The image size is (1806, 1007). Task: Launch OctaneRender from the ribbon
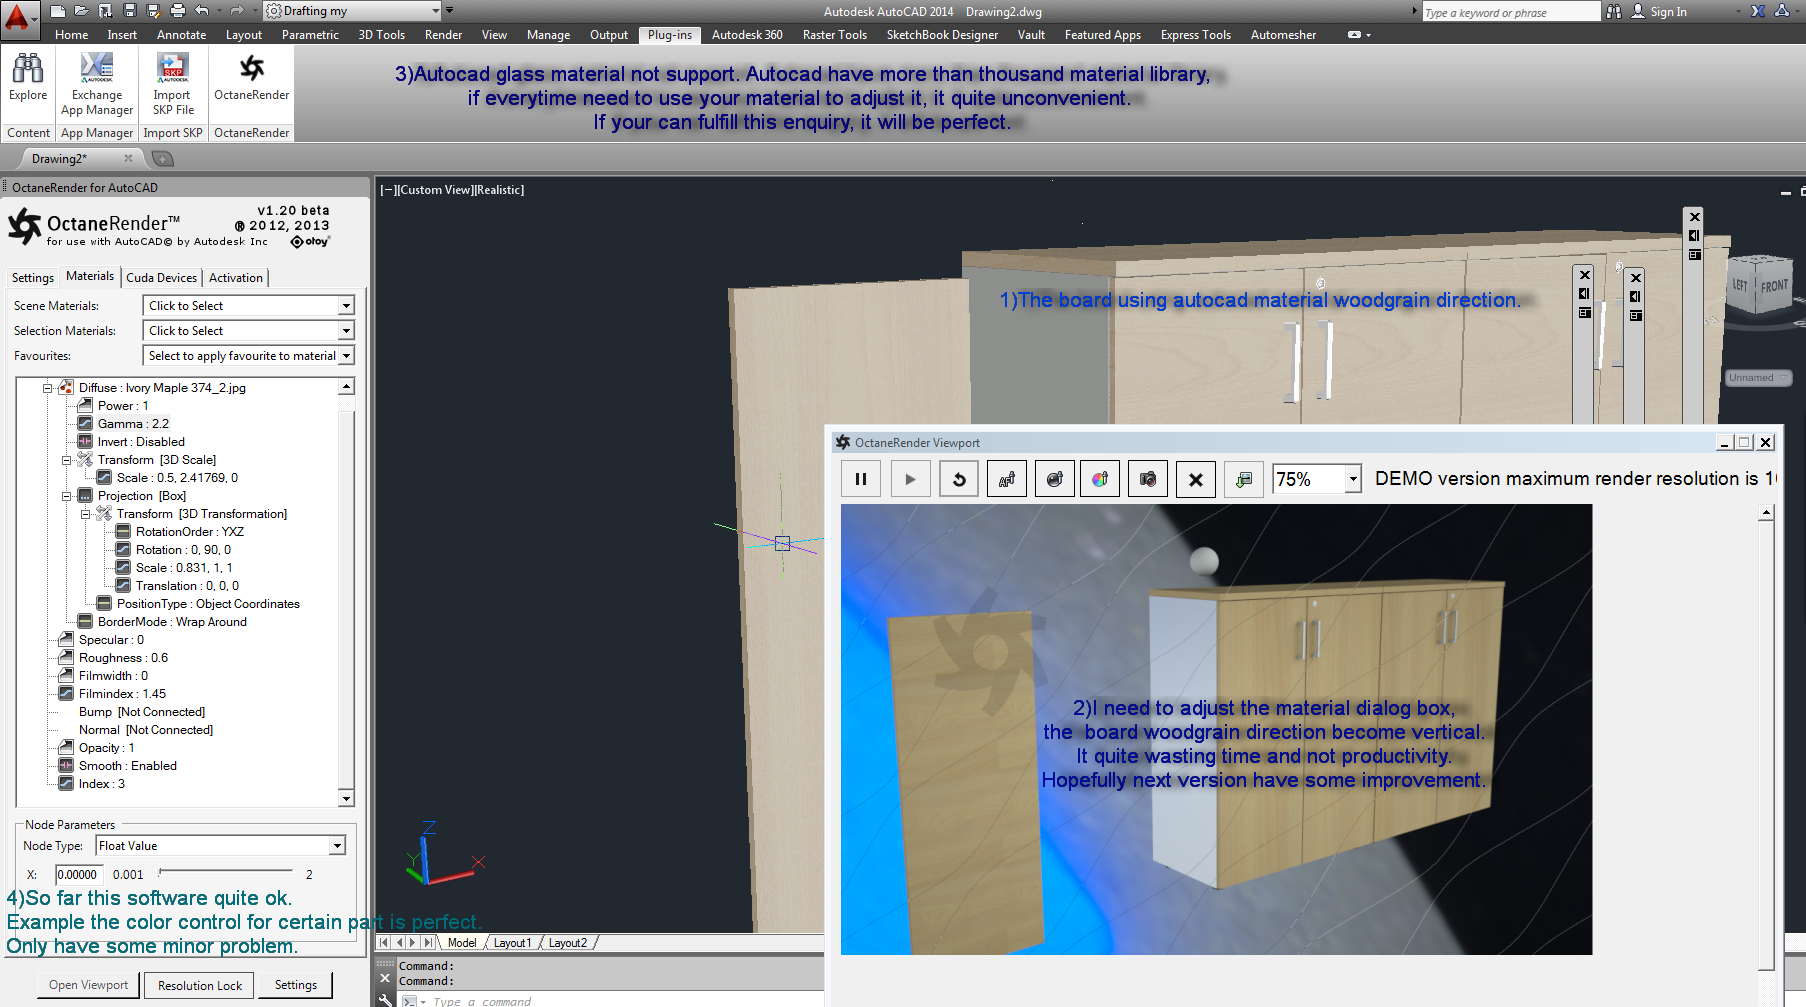point(252,78)
